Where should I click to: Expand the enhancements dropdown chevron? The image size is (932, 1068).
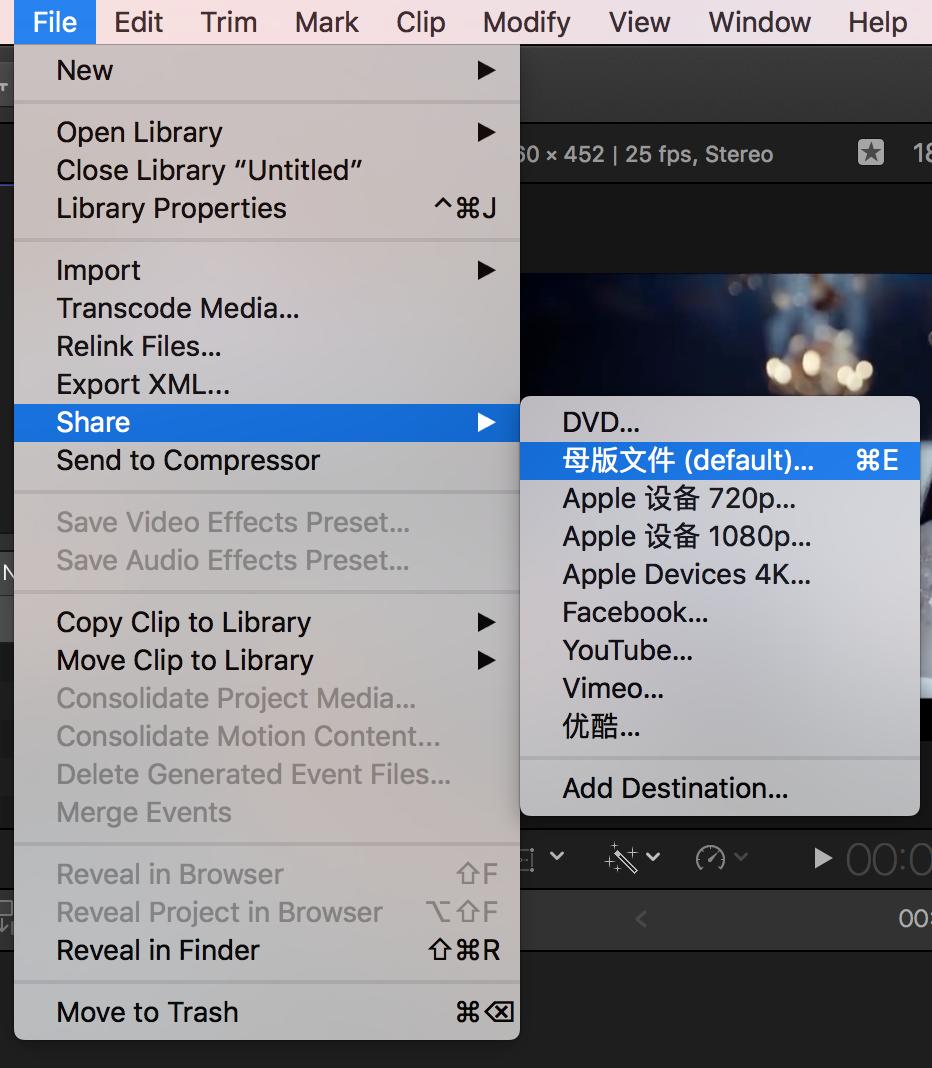point(653,857)
